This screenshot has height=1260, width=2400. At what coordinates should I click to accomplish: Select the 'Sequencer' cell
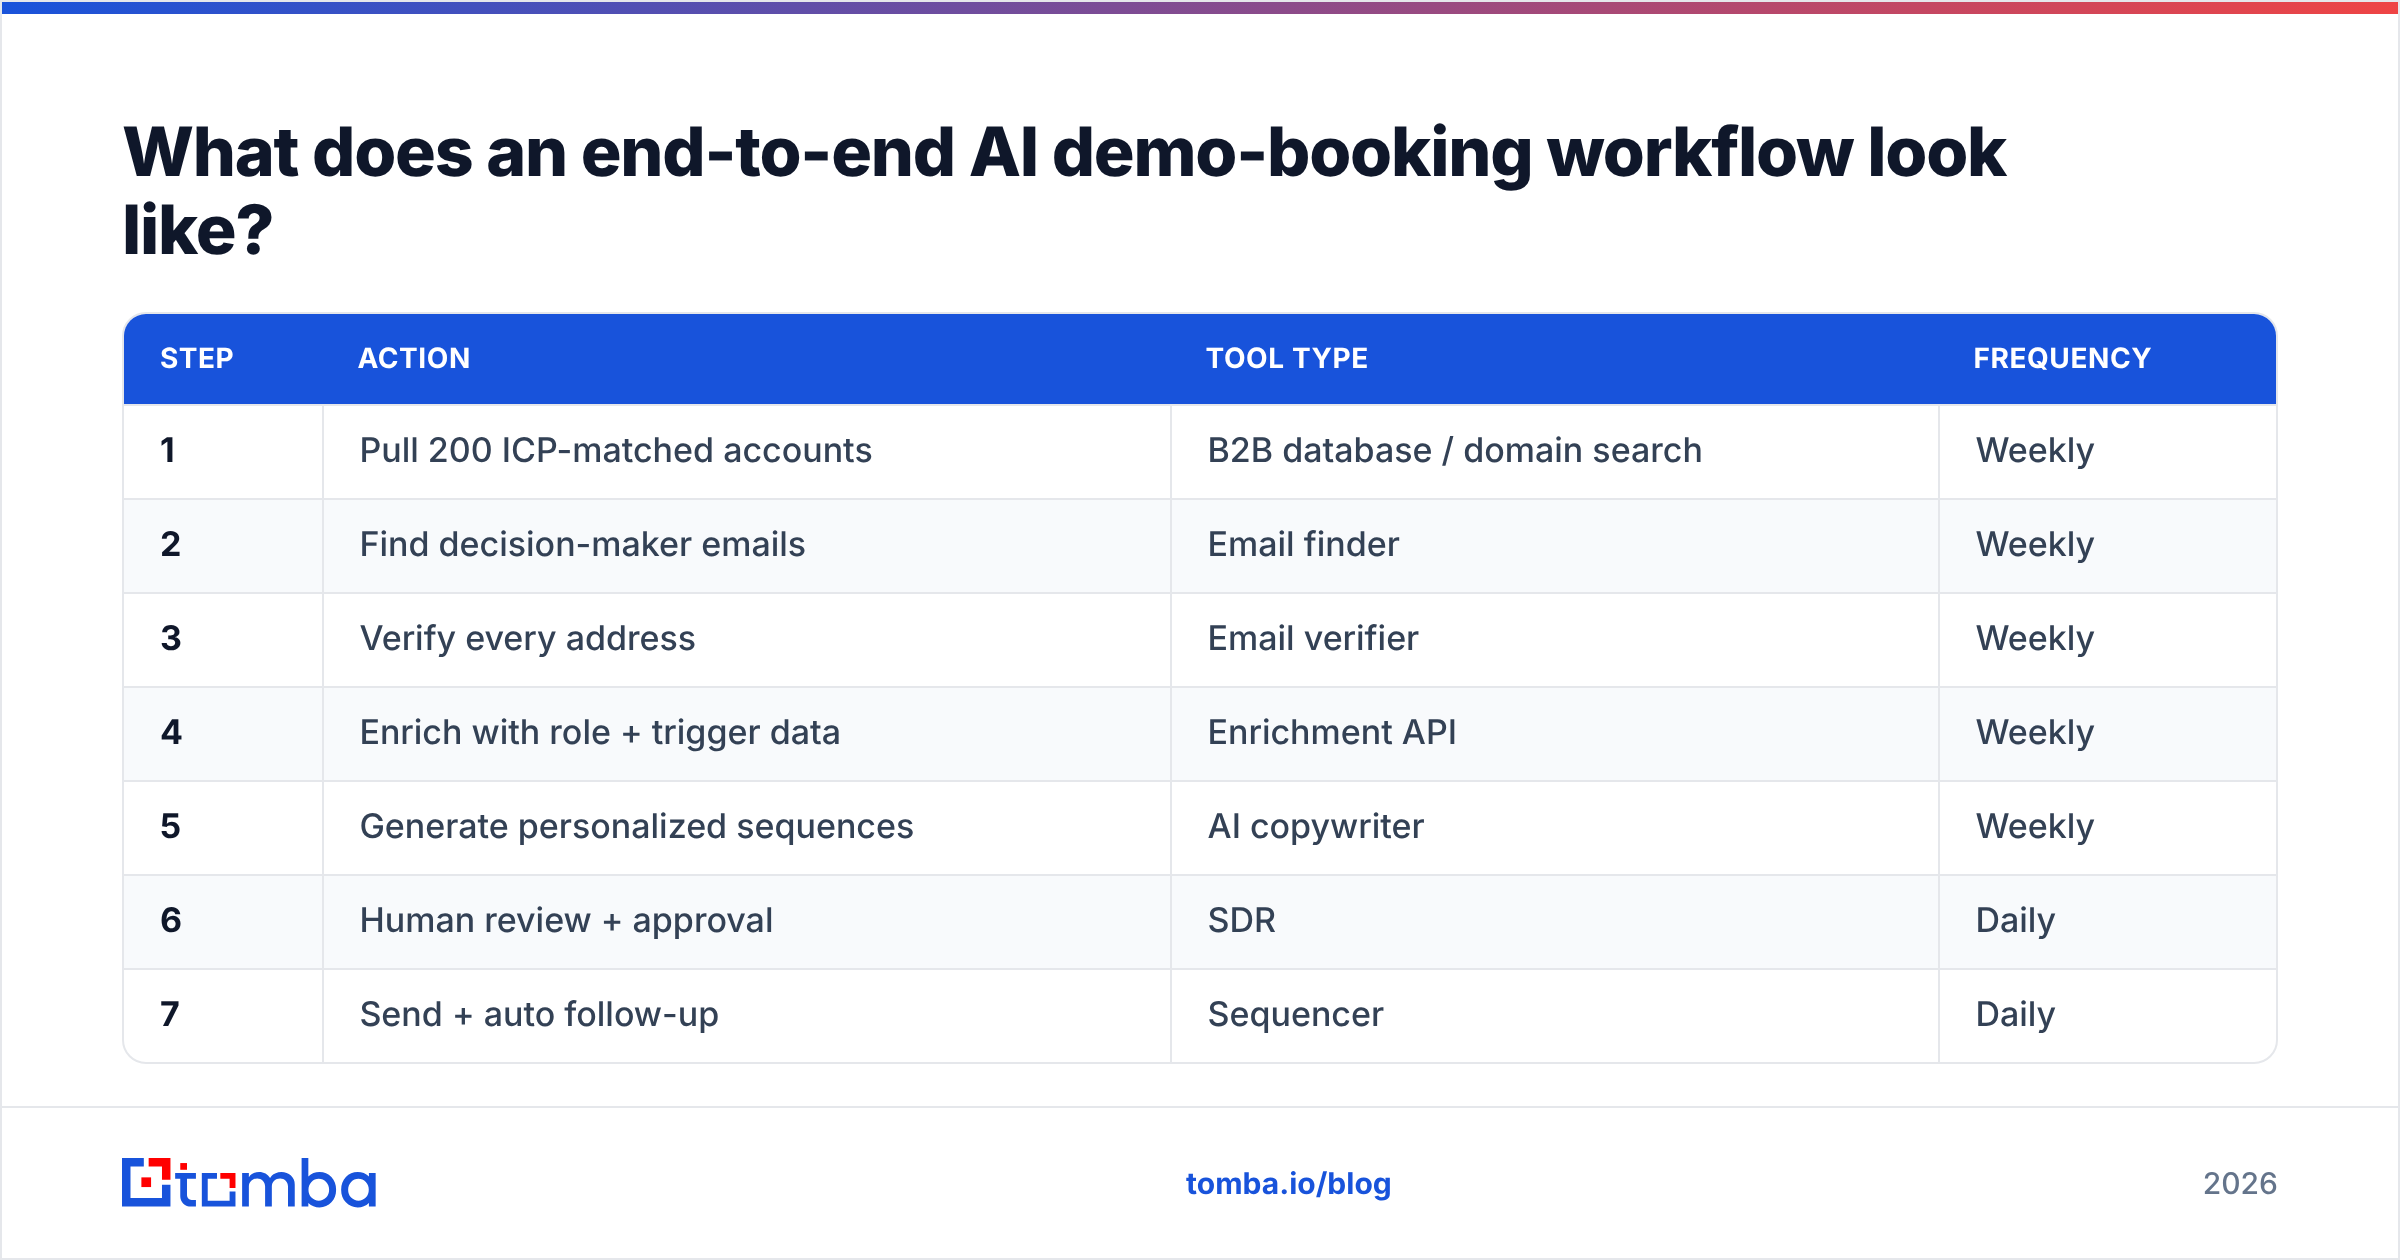pyautogui.click(x=1555, y=1015)
